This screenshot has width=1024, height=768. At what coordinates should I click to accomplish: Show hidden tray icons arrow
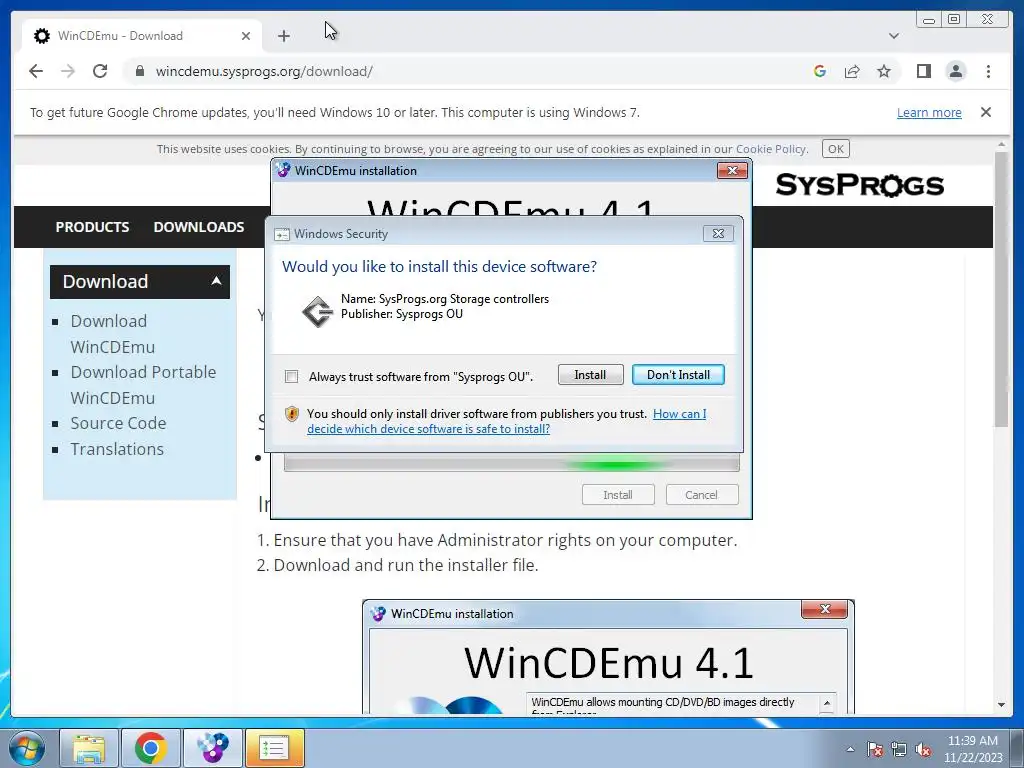pos(850,749)
